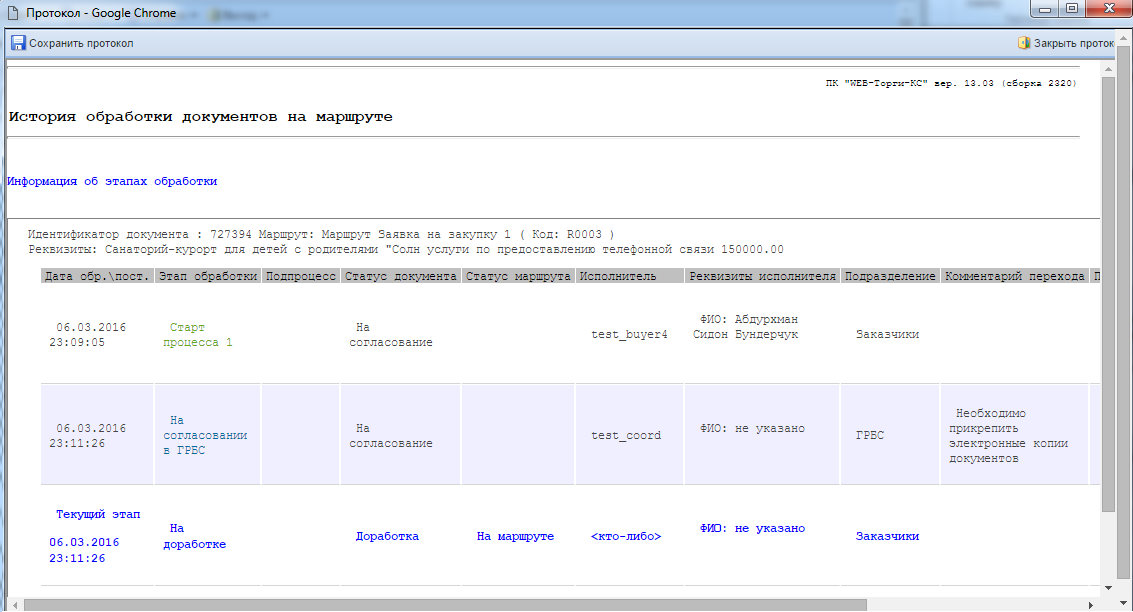The height and width of the screenshot is (612, 1133).
Task: Click the 'Исполнитель' column header
Action: click(617, 276)
